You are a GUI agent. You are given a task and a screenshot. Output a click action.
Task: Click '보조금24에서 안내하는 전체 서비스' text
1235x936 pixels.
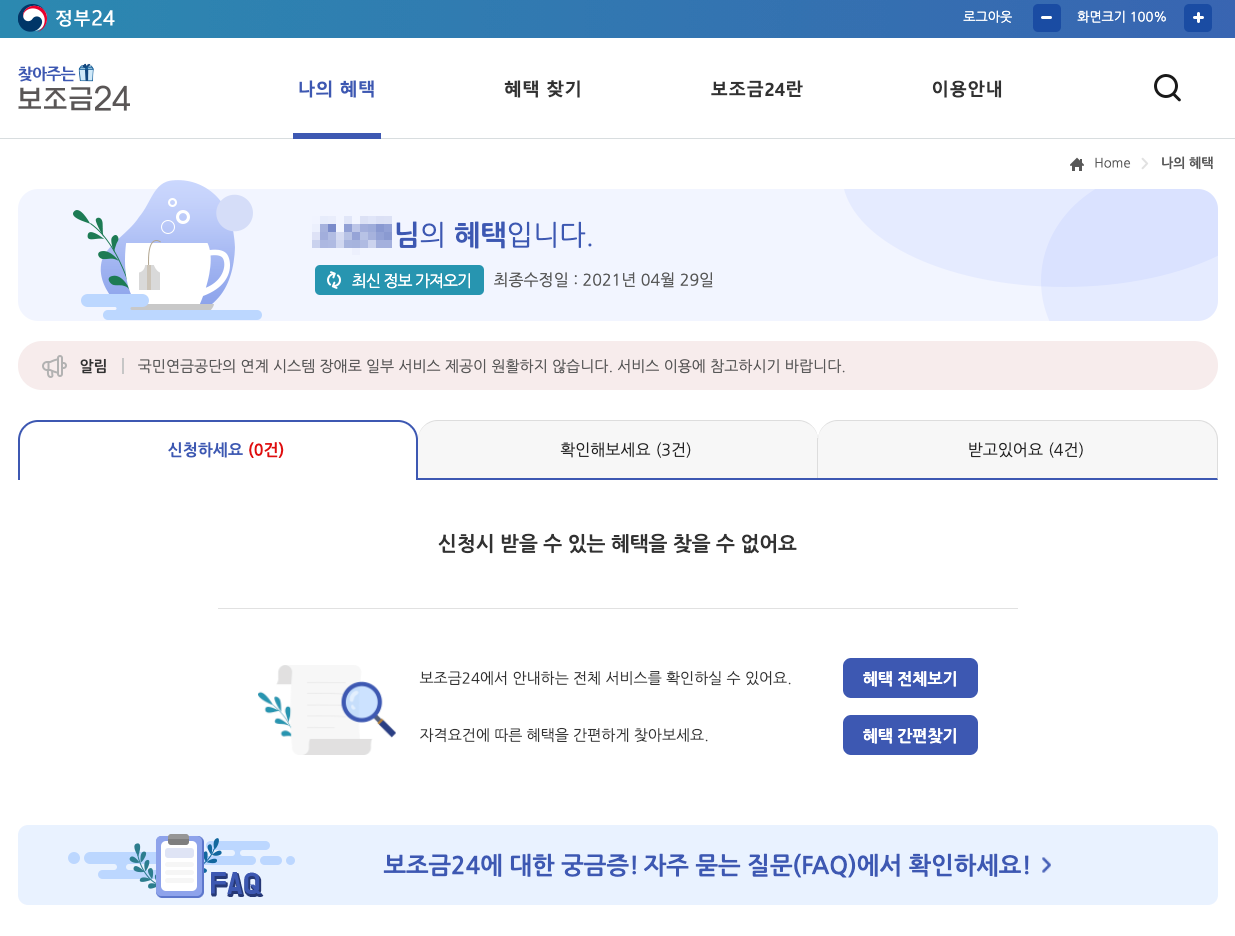(606, 678)
